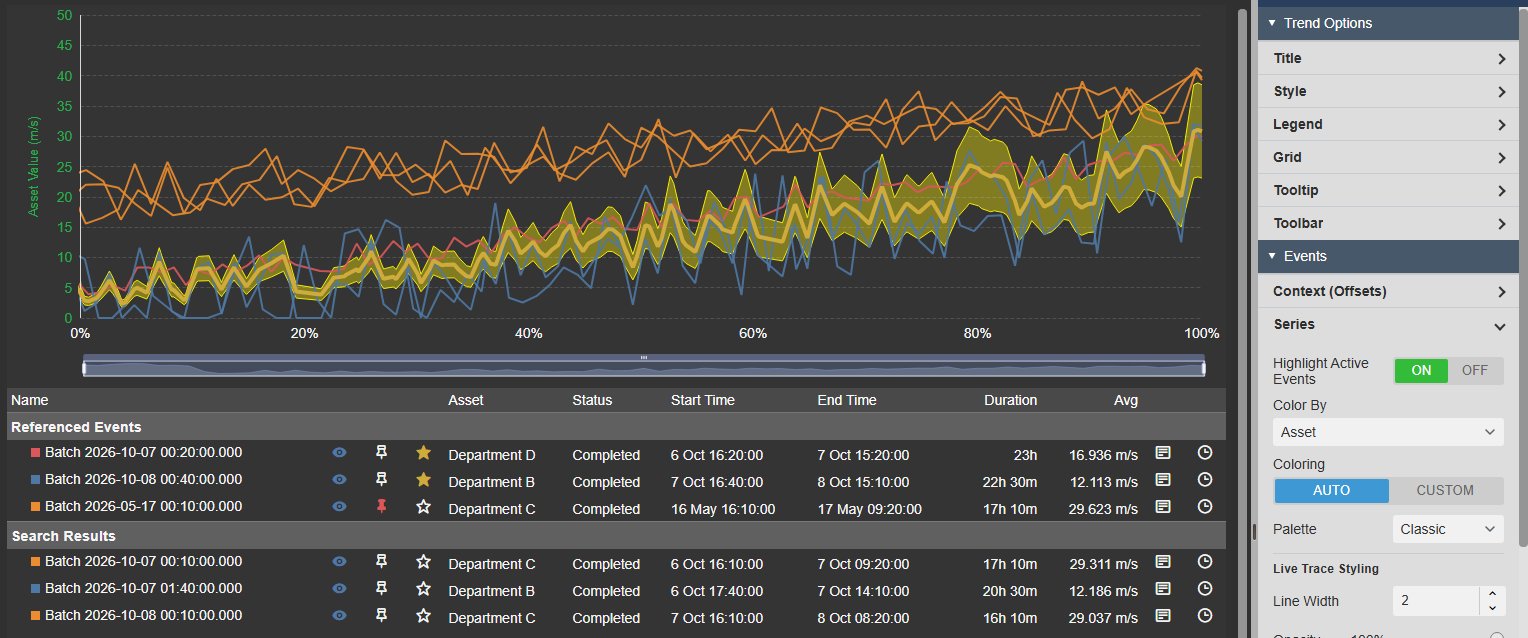Collapse the Series subsection

1389,324
